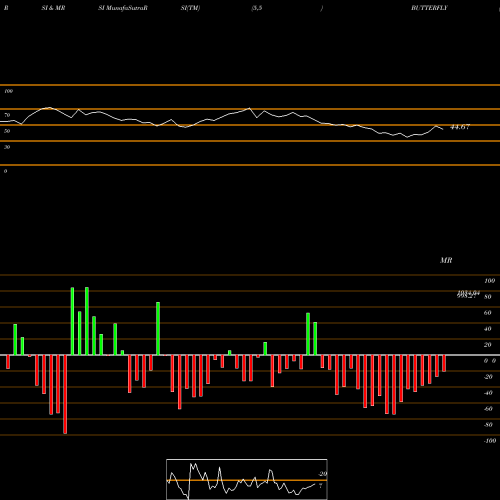Click the 70 level label of RSI panel
500x500 pixels.
coord(7,115)
